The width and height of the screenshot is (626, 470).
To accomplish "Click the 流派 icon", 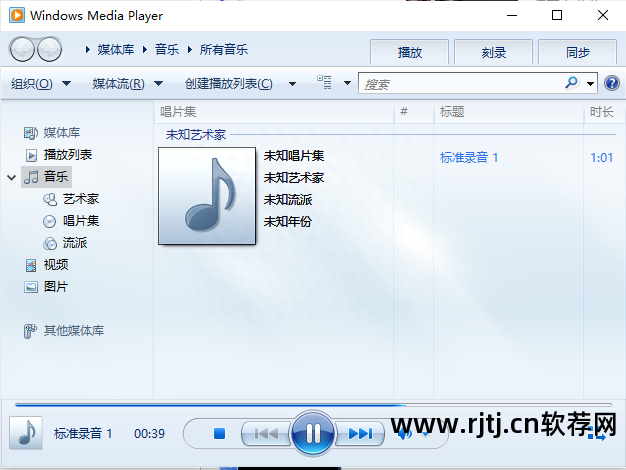I will pyautogui.click(x=50, y=243).
